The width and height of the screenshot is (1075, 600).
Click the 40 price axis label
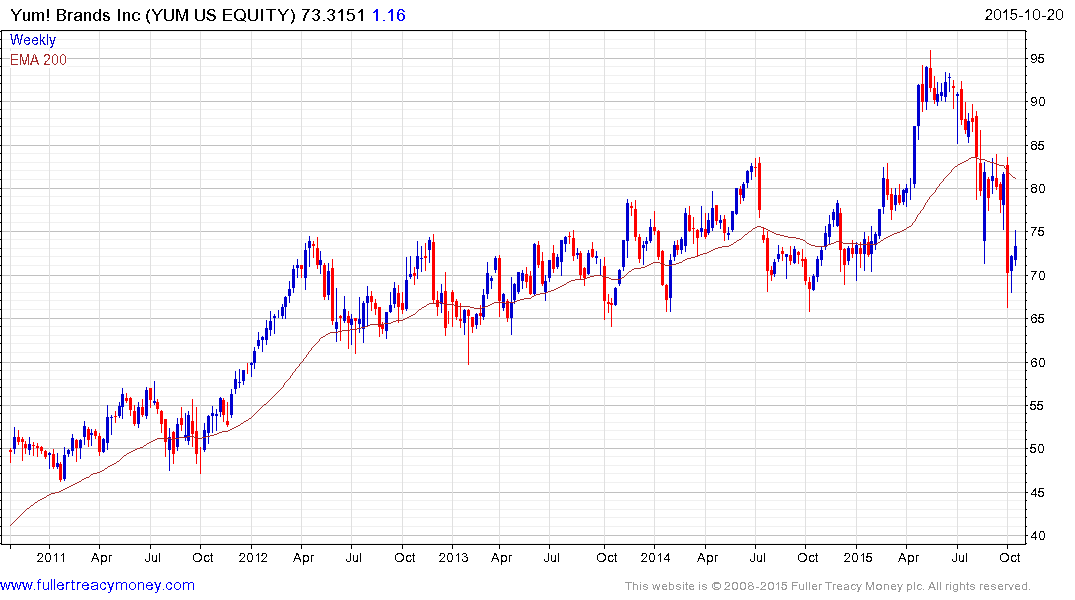[1037, 536]
